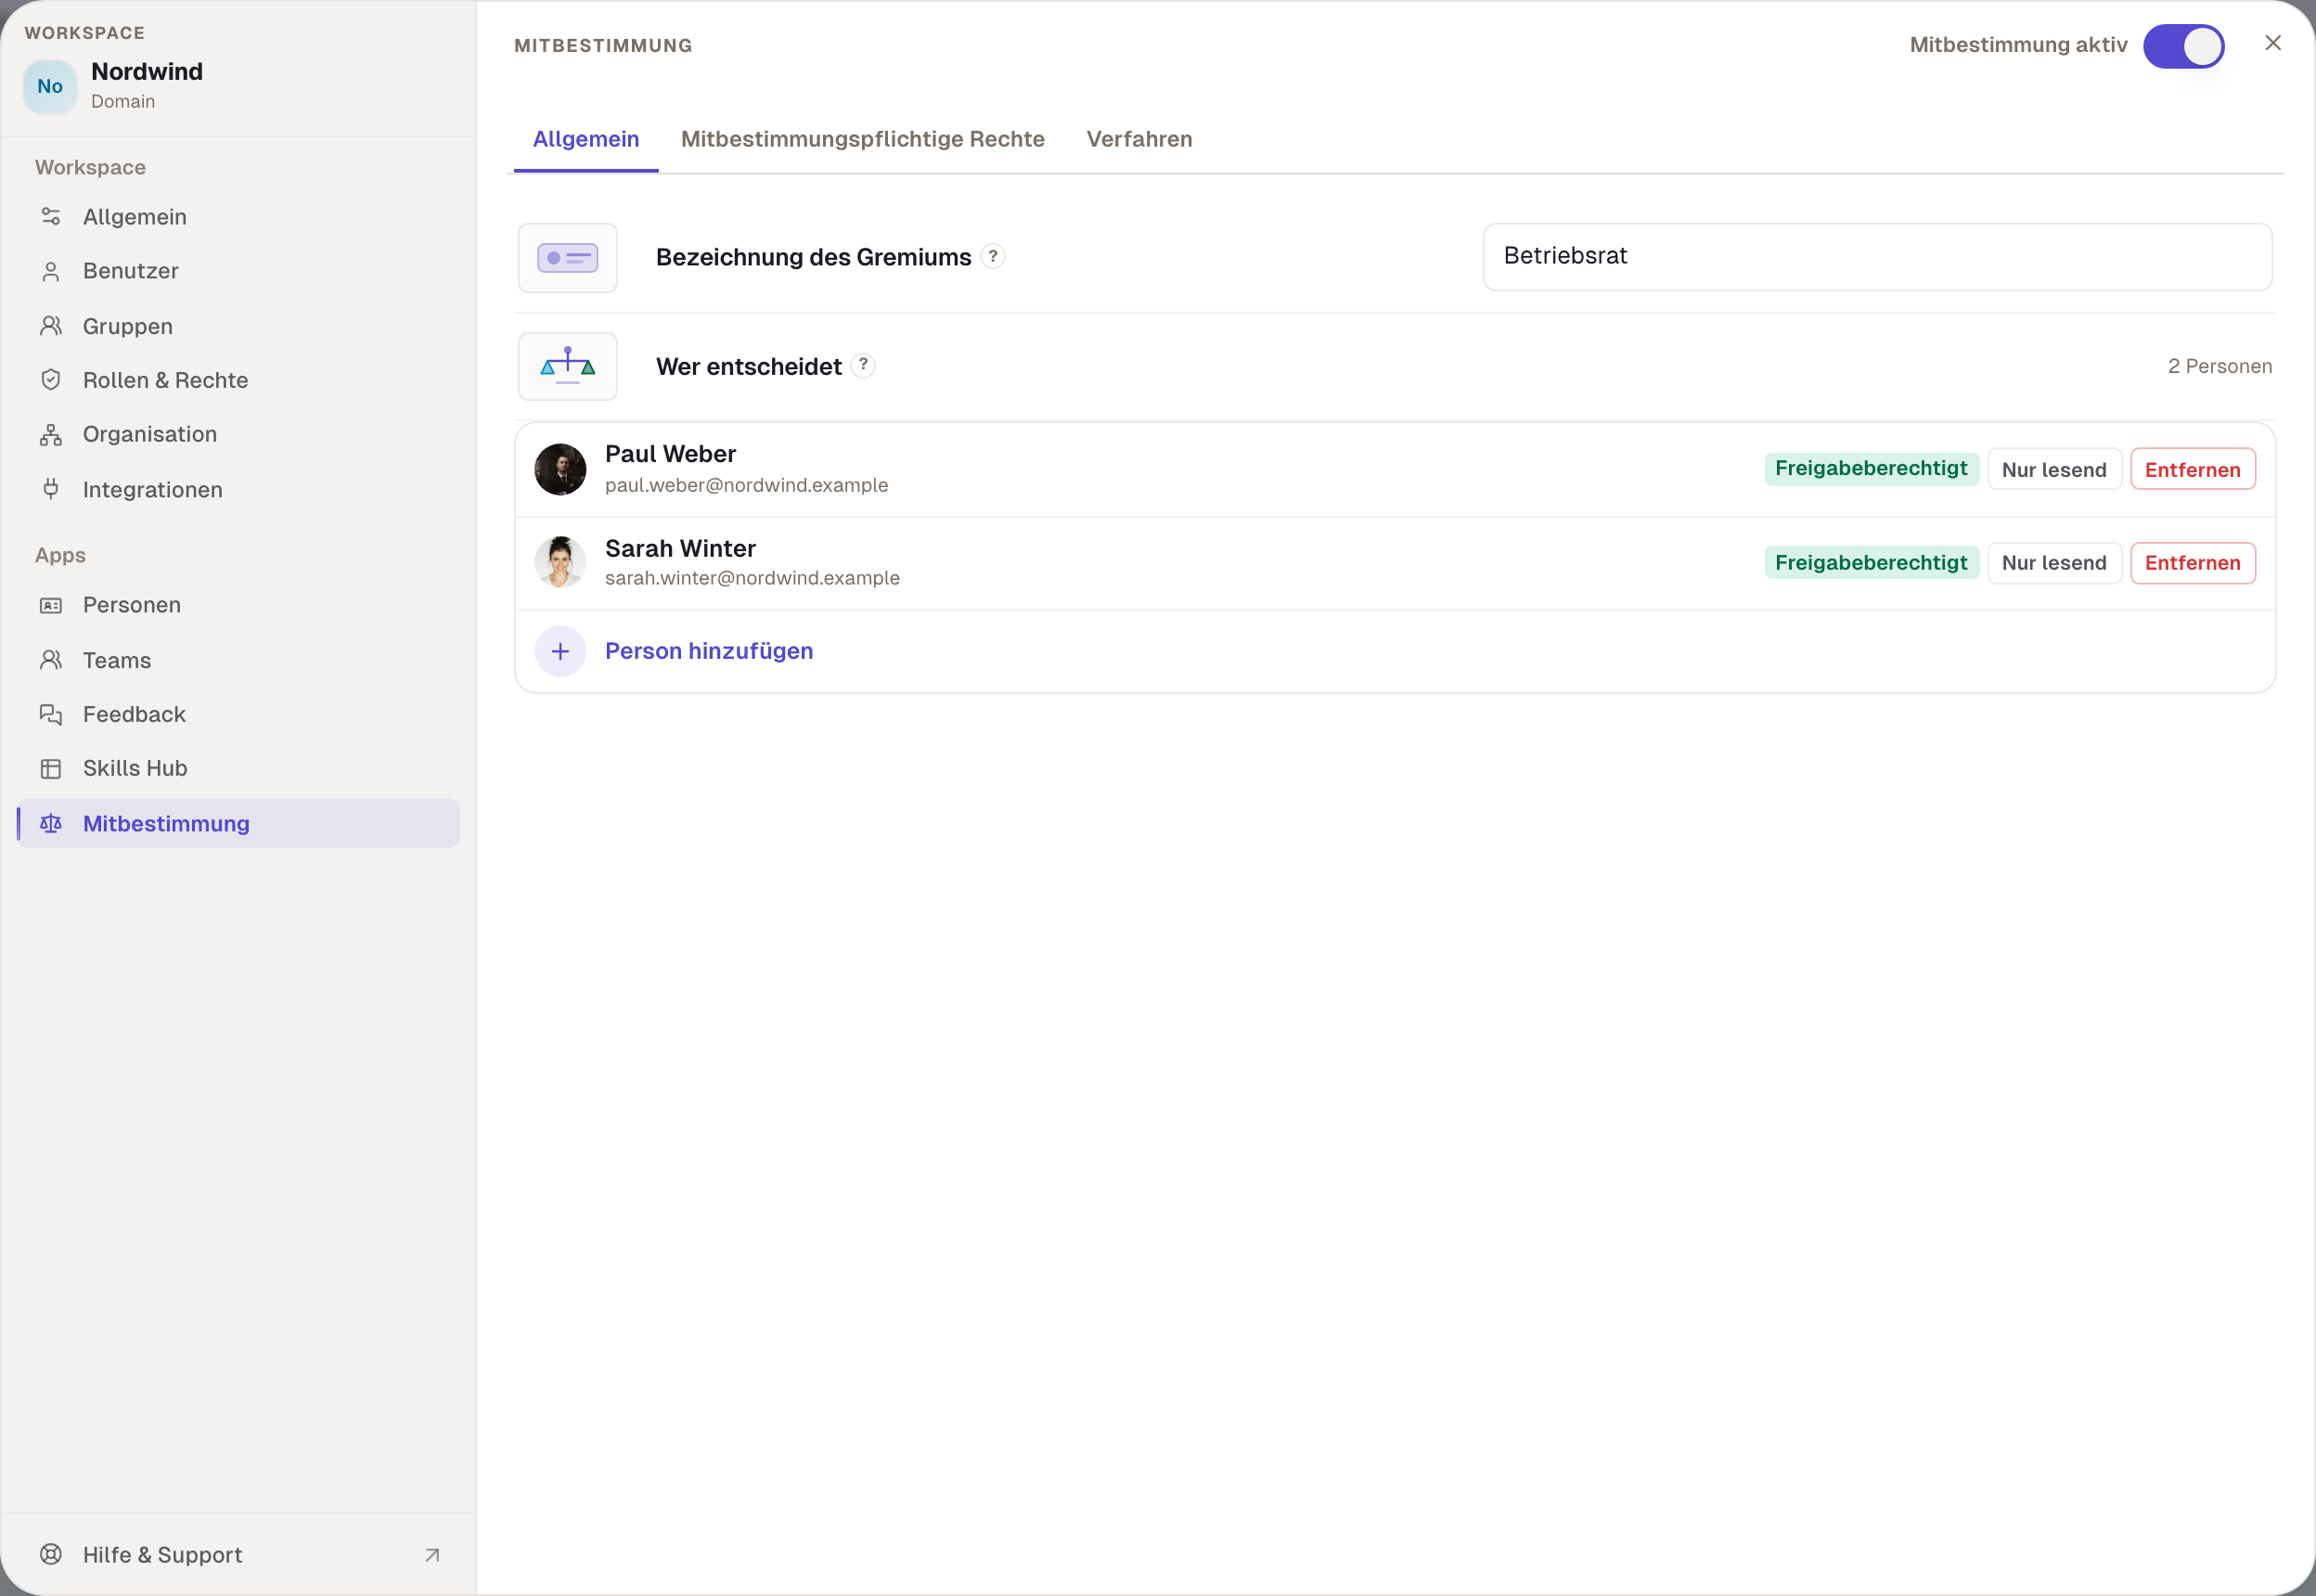The height and width of the screenshot is (1596, 2316).
Task: Select the Allgemein tab
Action: point(586,139)
